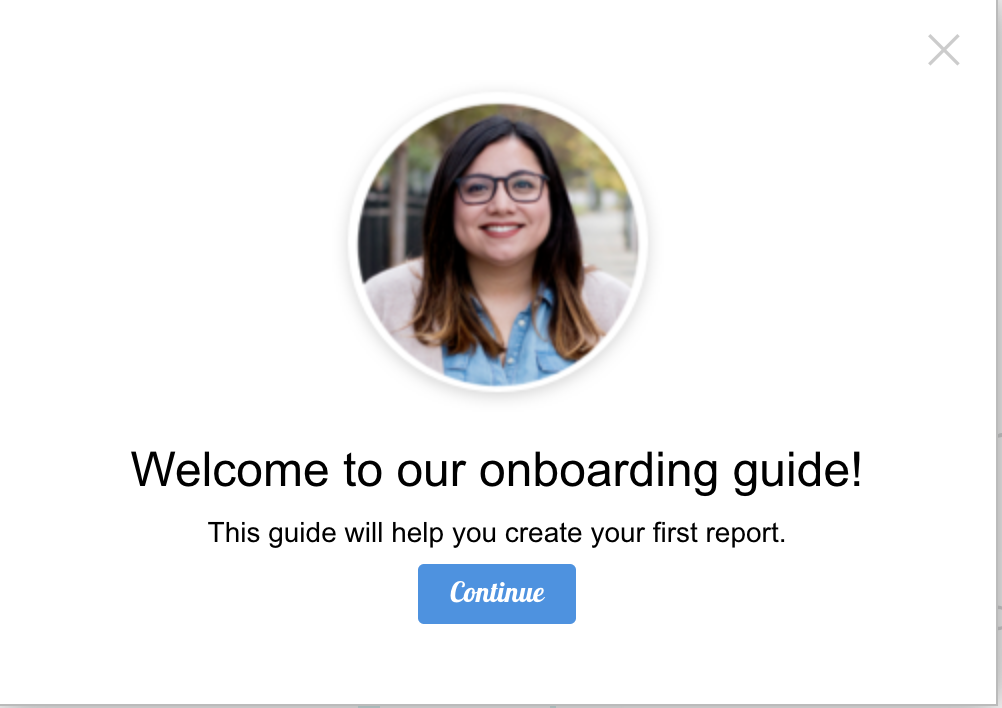
Task: Select the circular profile photo
Action: [x=498, y=243]
